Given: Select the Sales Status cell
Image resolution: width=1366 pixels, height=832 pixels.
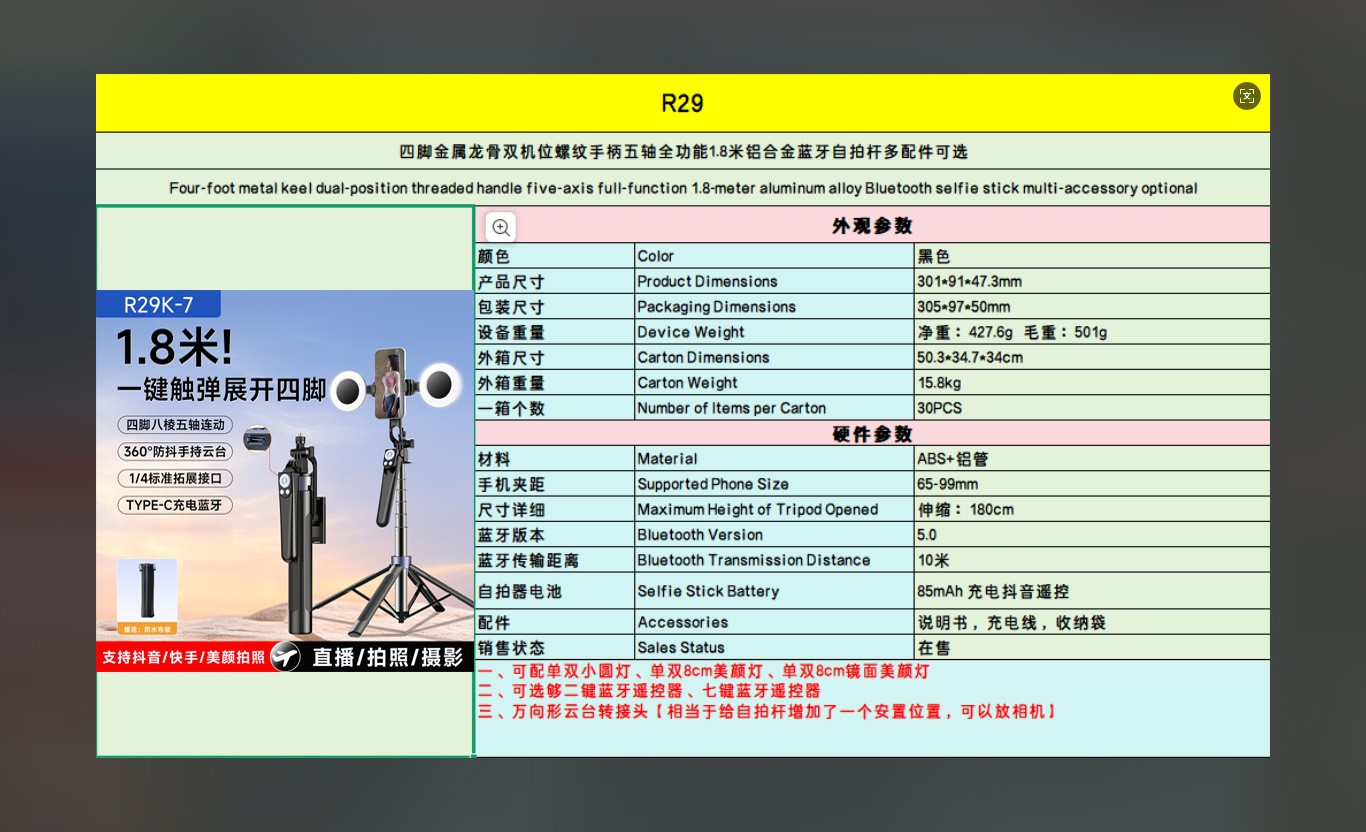Looking at the screenshot, I should pos(681,648).
